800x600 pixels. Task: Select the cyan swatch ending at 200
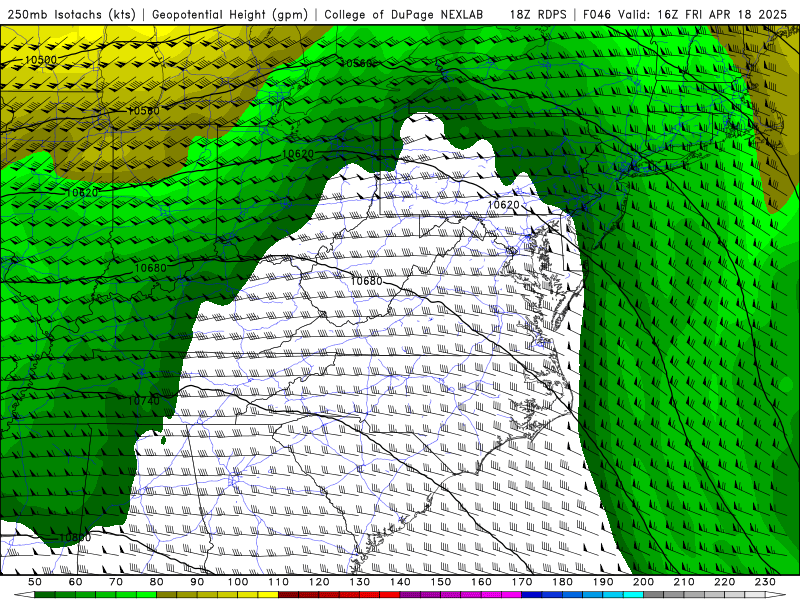[633, 595]
